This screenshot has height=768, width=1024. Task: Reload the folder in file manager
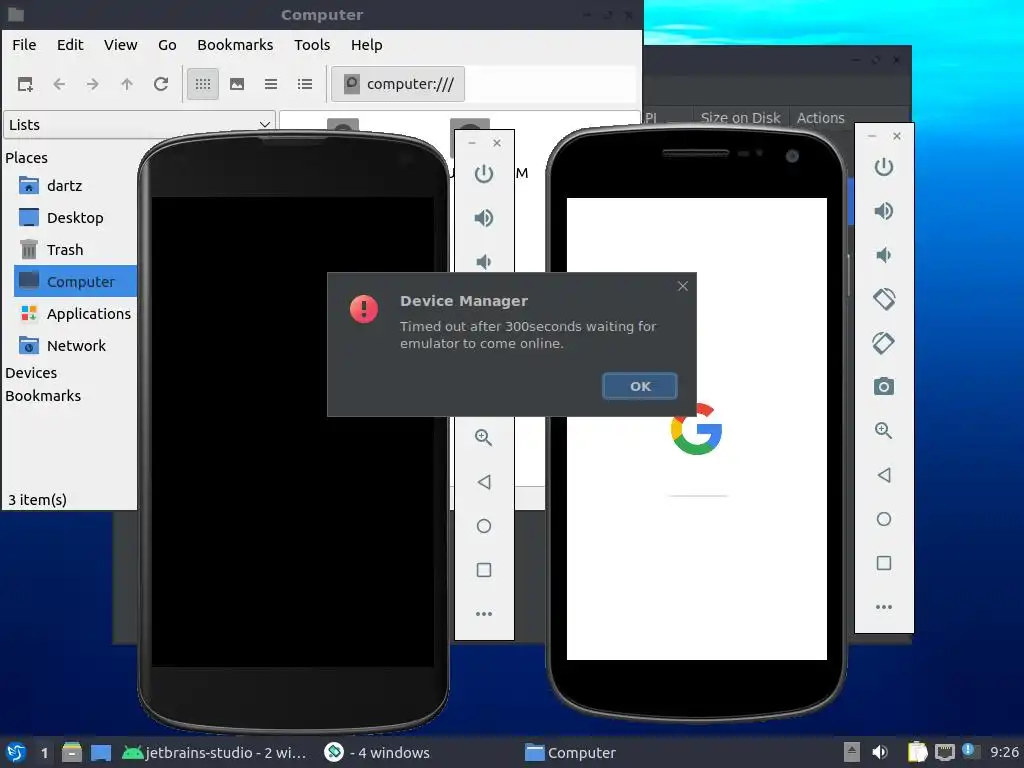click(x=161, y=84)
